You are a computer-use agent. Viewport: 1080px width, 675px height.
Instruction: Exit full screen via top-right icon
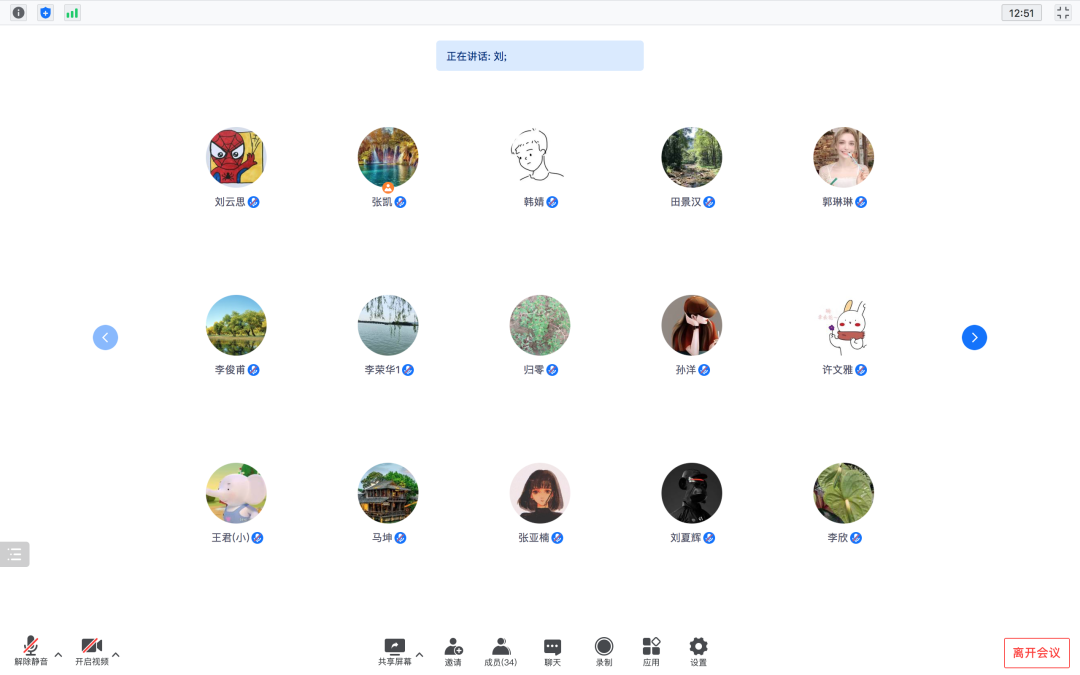(x=1063, y=13)
